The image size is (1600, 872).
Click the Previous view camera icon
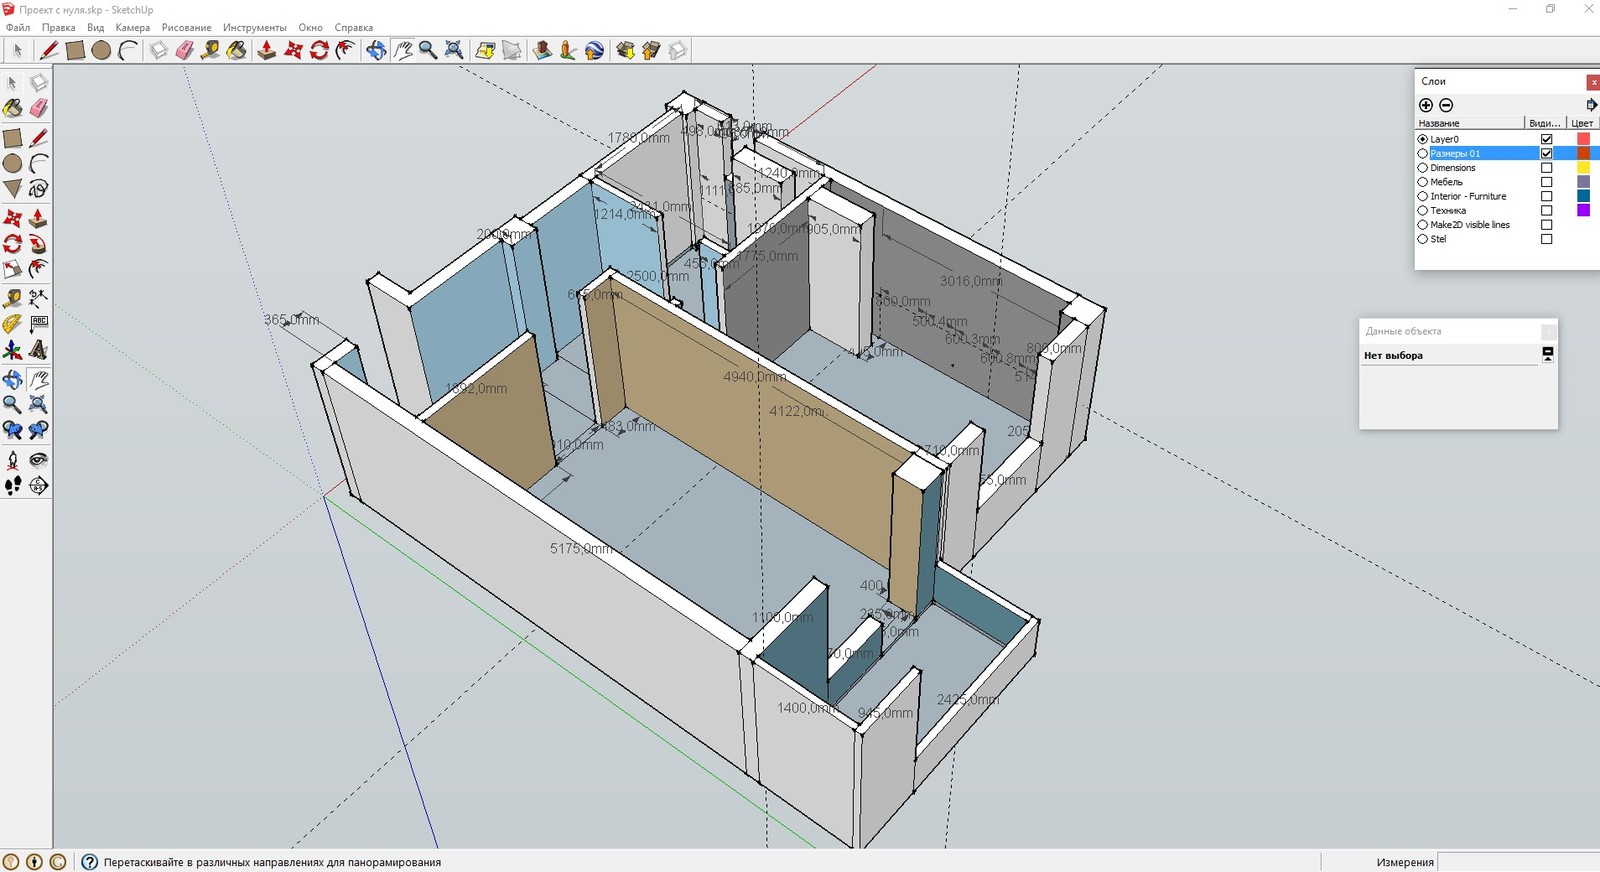[12, 430]
